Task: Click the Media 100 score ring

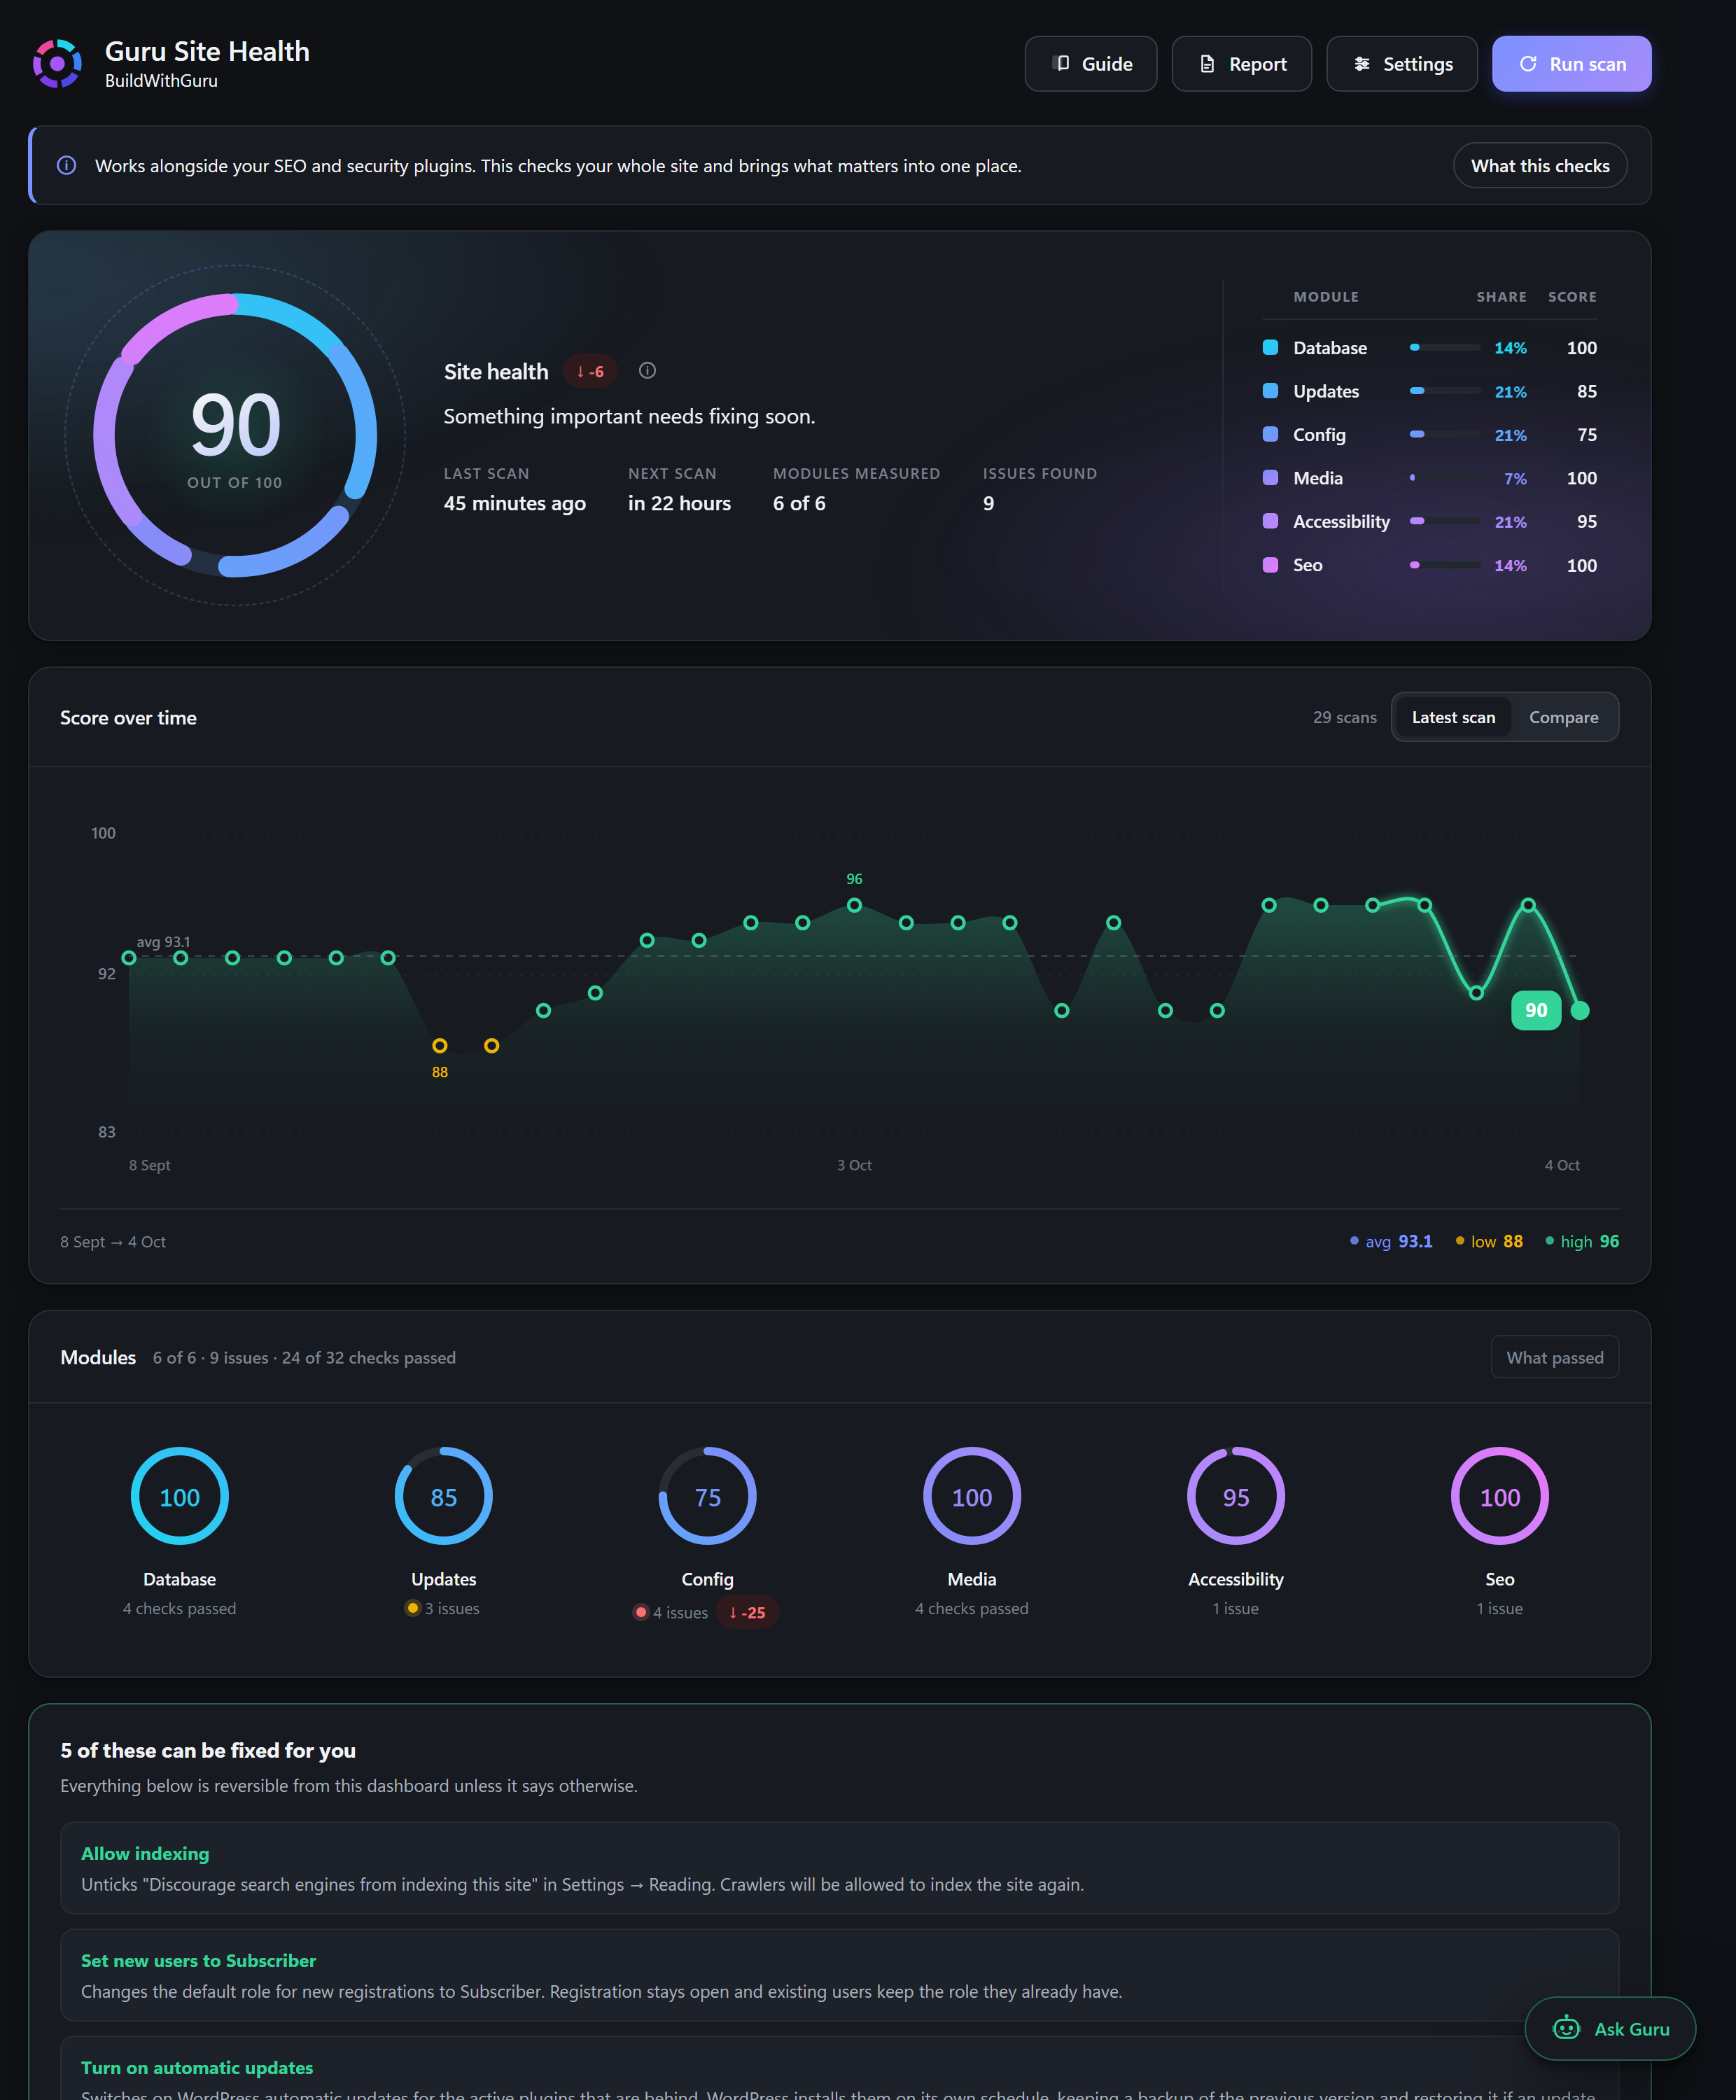Action: pos(972,1496)
